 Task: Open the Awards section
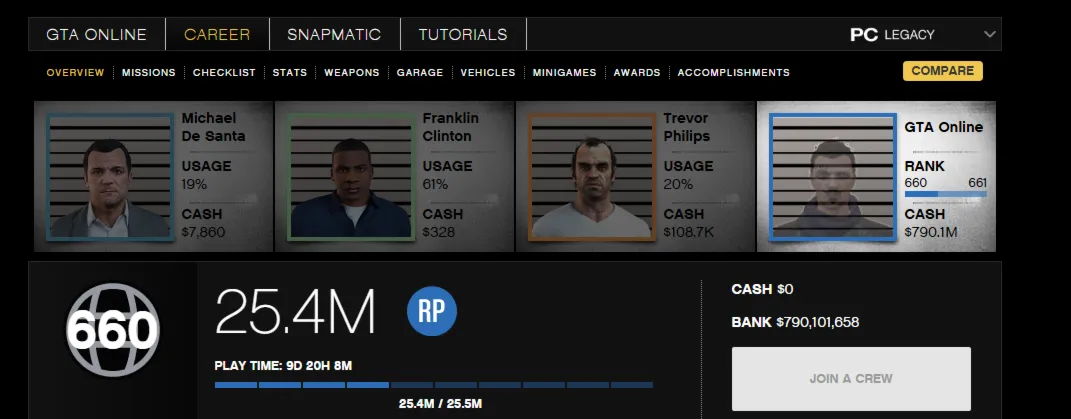coord(637,72)
